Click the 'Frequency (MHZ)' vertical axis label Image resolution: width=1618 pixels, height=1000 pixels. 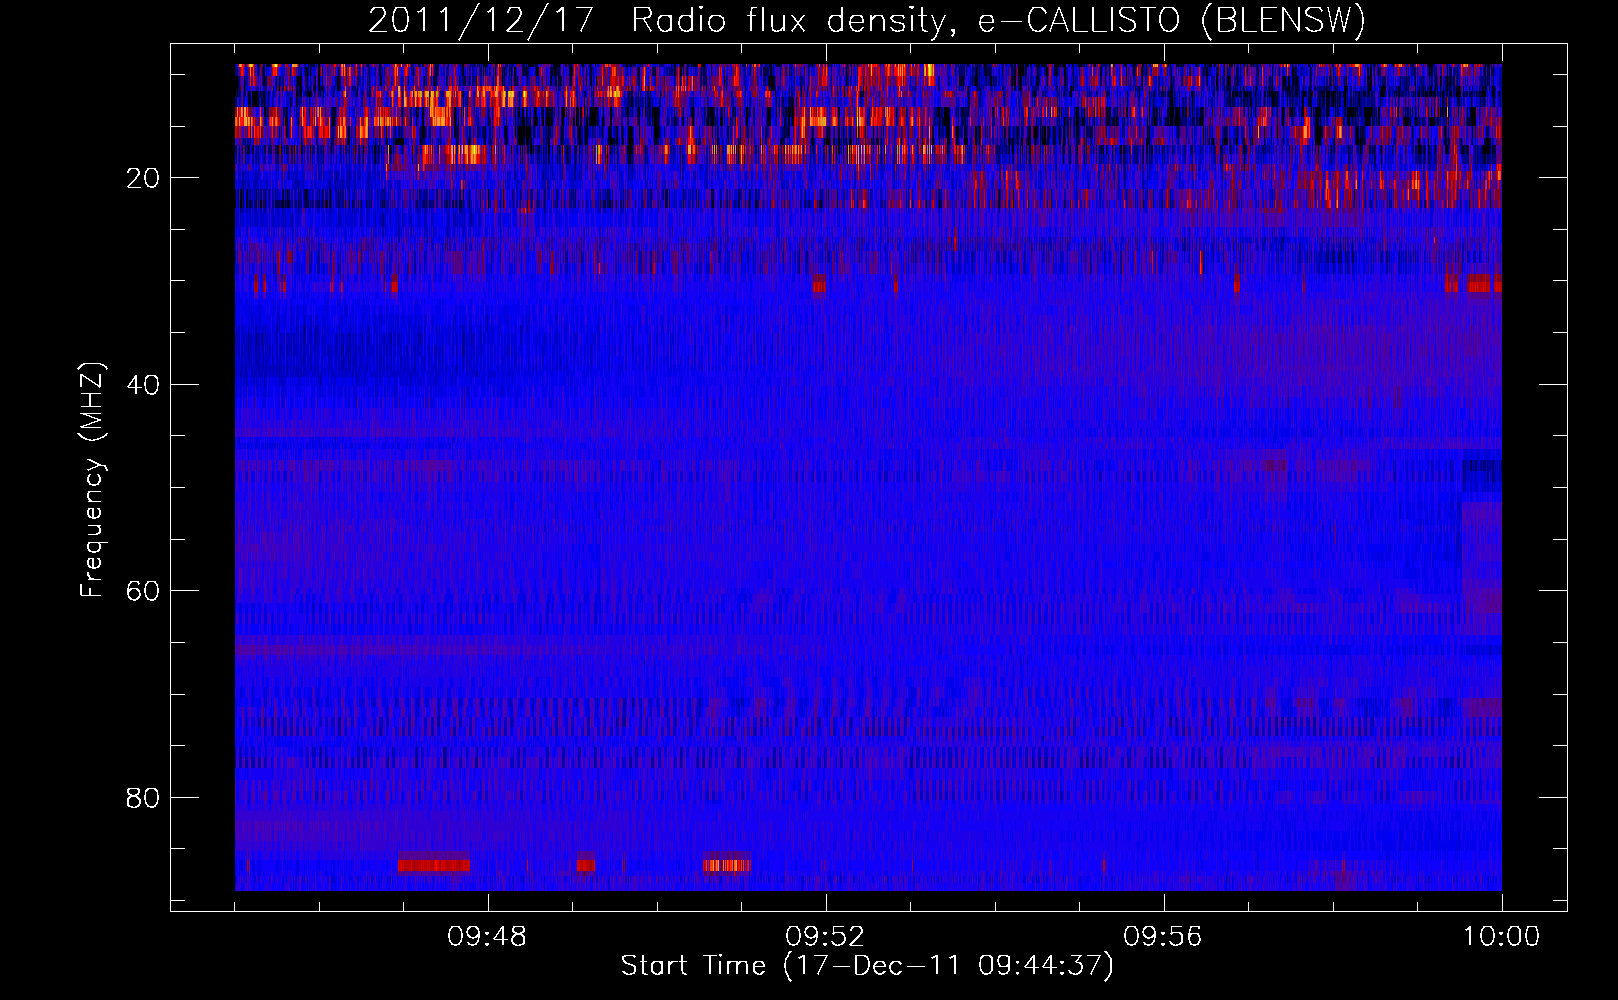[92, 480]
